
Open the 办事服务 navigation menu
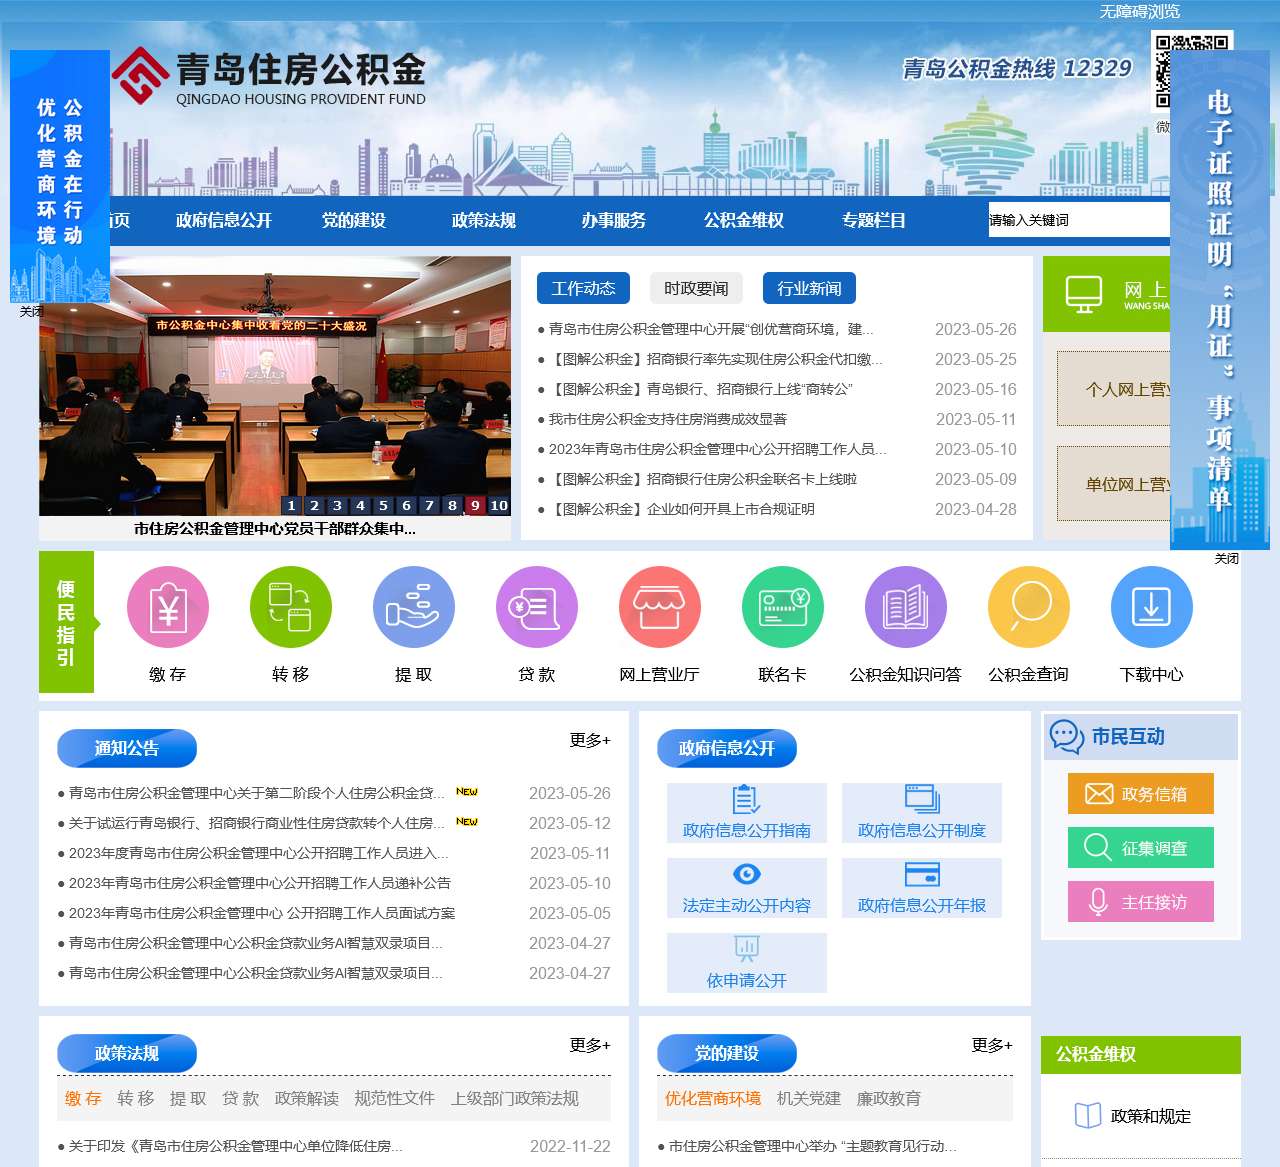[614, 221]
